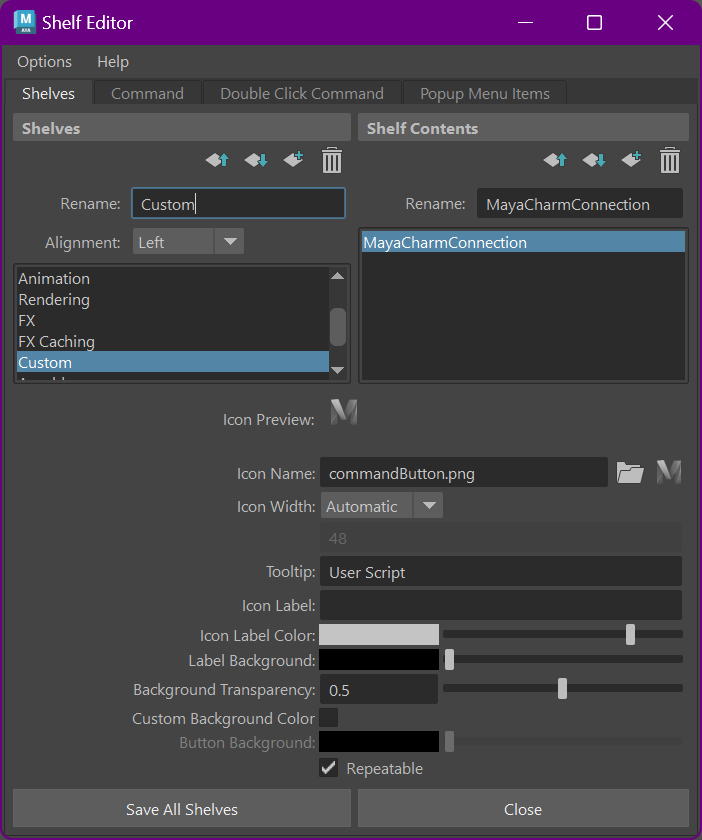Open the Alignment dropdown
This screenshot has height=840, width=702.
188,242
